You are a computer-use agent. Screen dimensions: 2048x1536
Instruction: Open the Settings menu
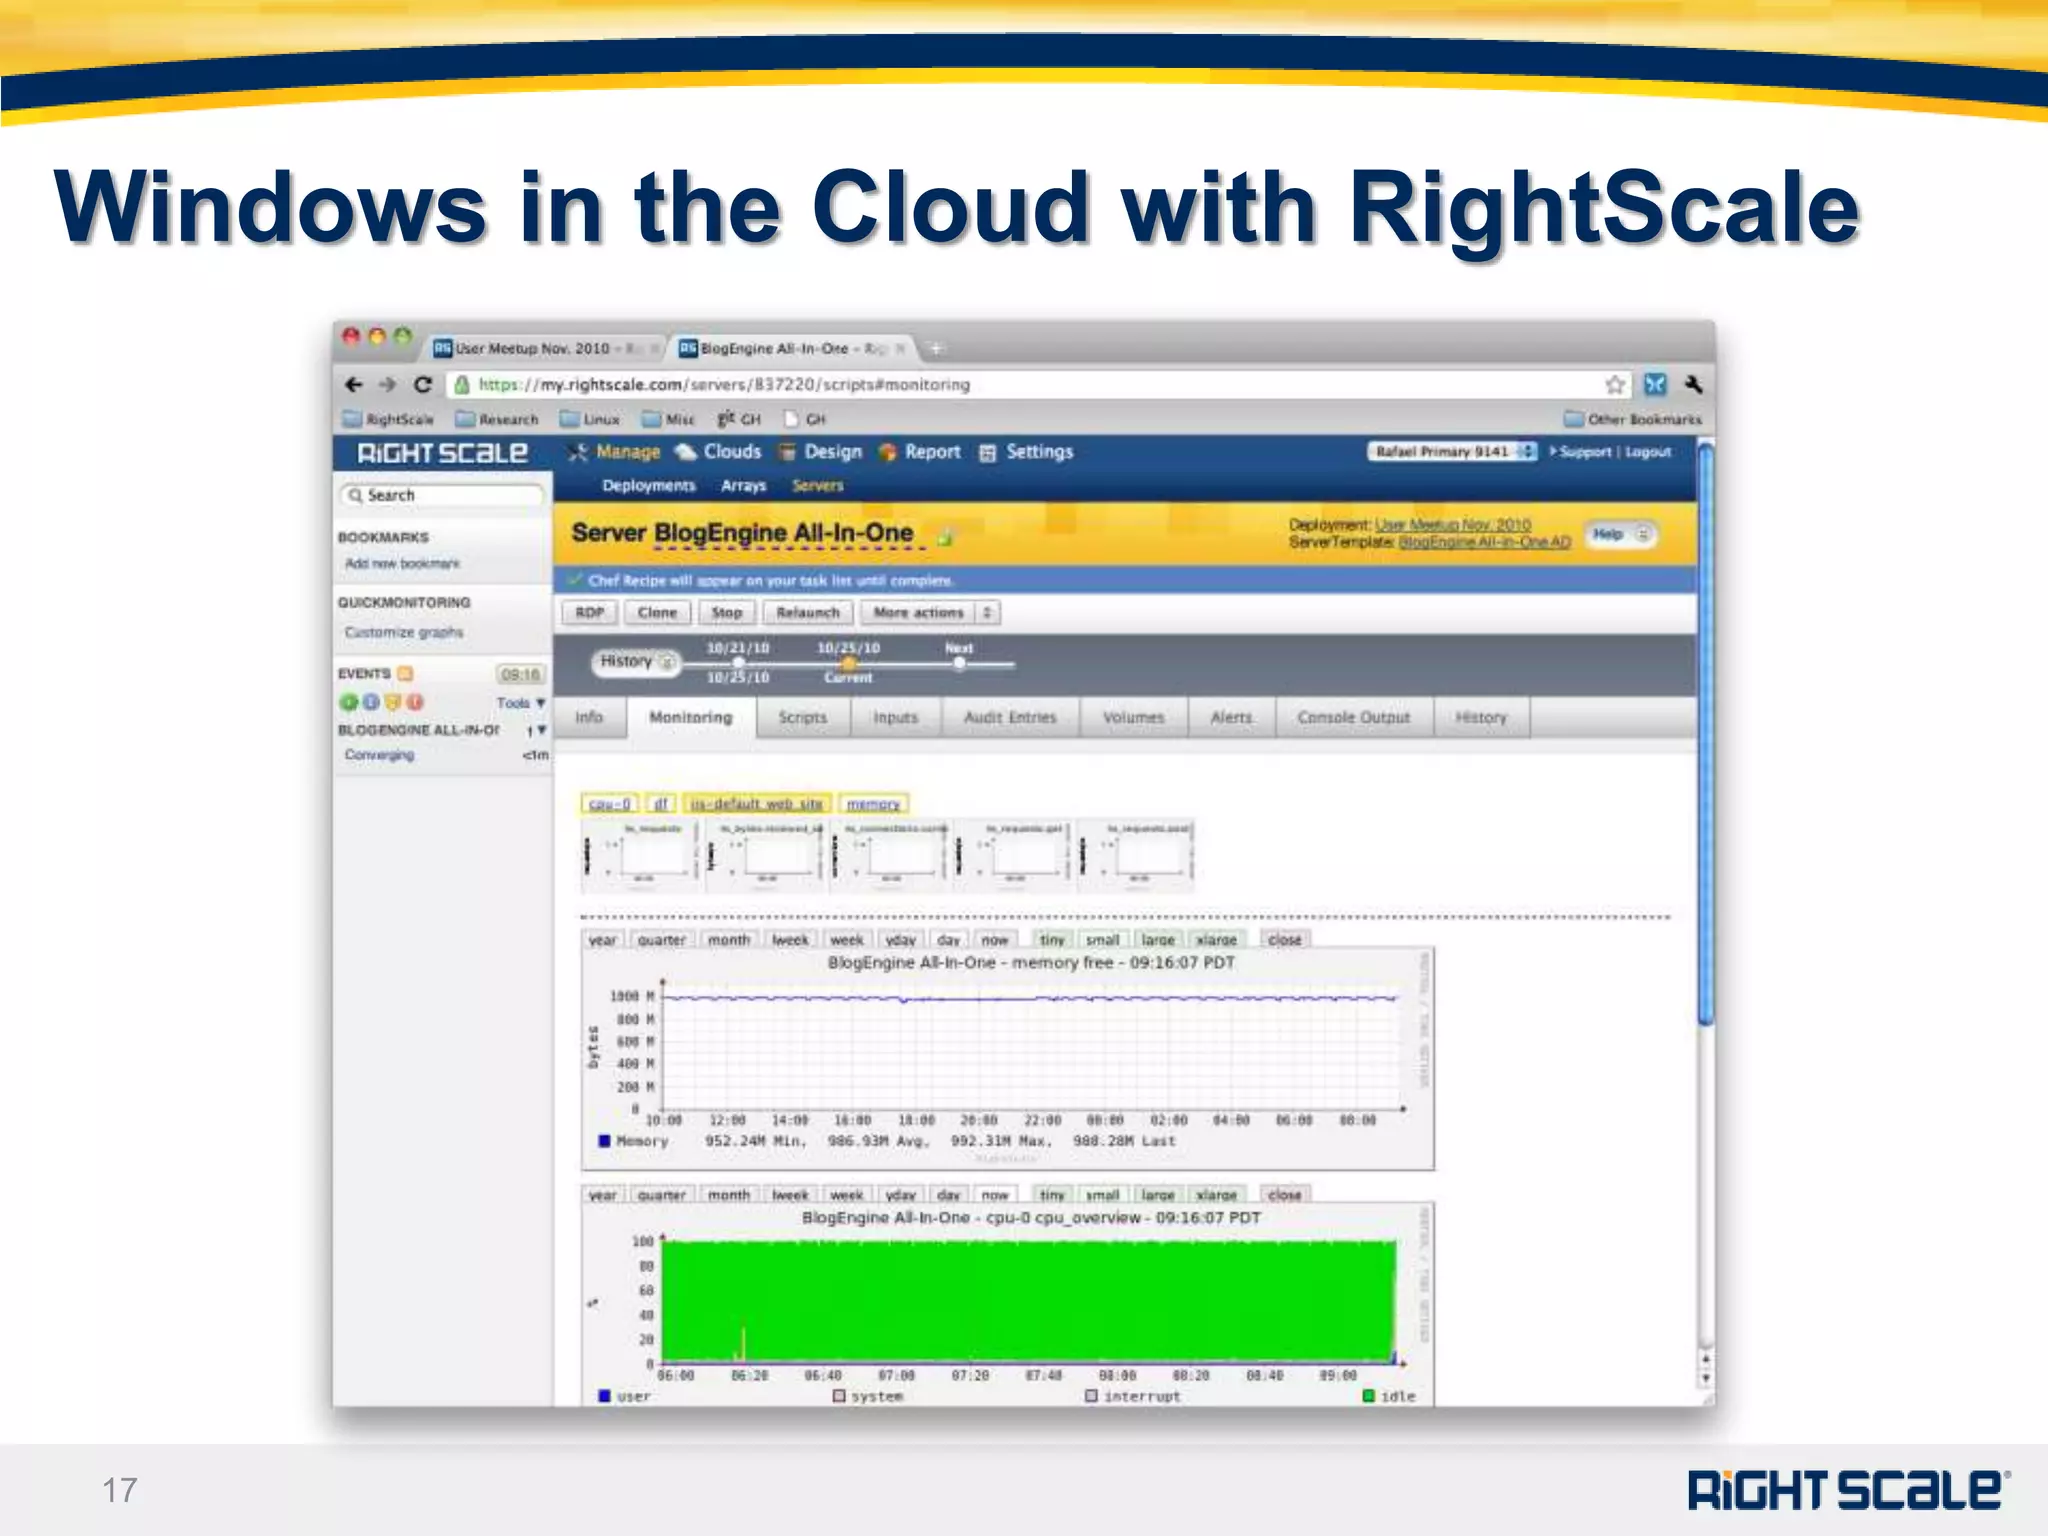tap(1026, 452)
